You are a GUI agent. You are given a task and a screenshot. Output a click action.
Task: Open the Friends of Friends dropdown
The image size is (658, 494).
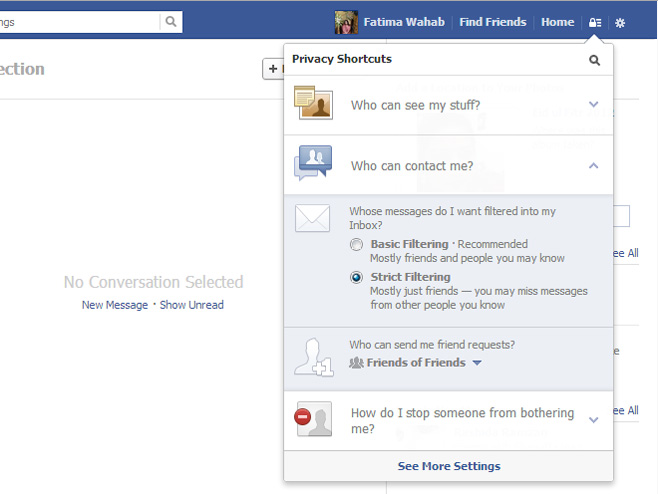(415, 363)
